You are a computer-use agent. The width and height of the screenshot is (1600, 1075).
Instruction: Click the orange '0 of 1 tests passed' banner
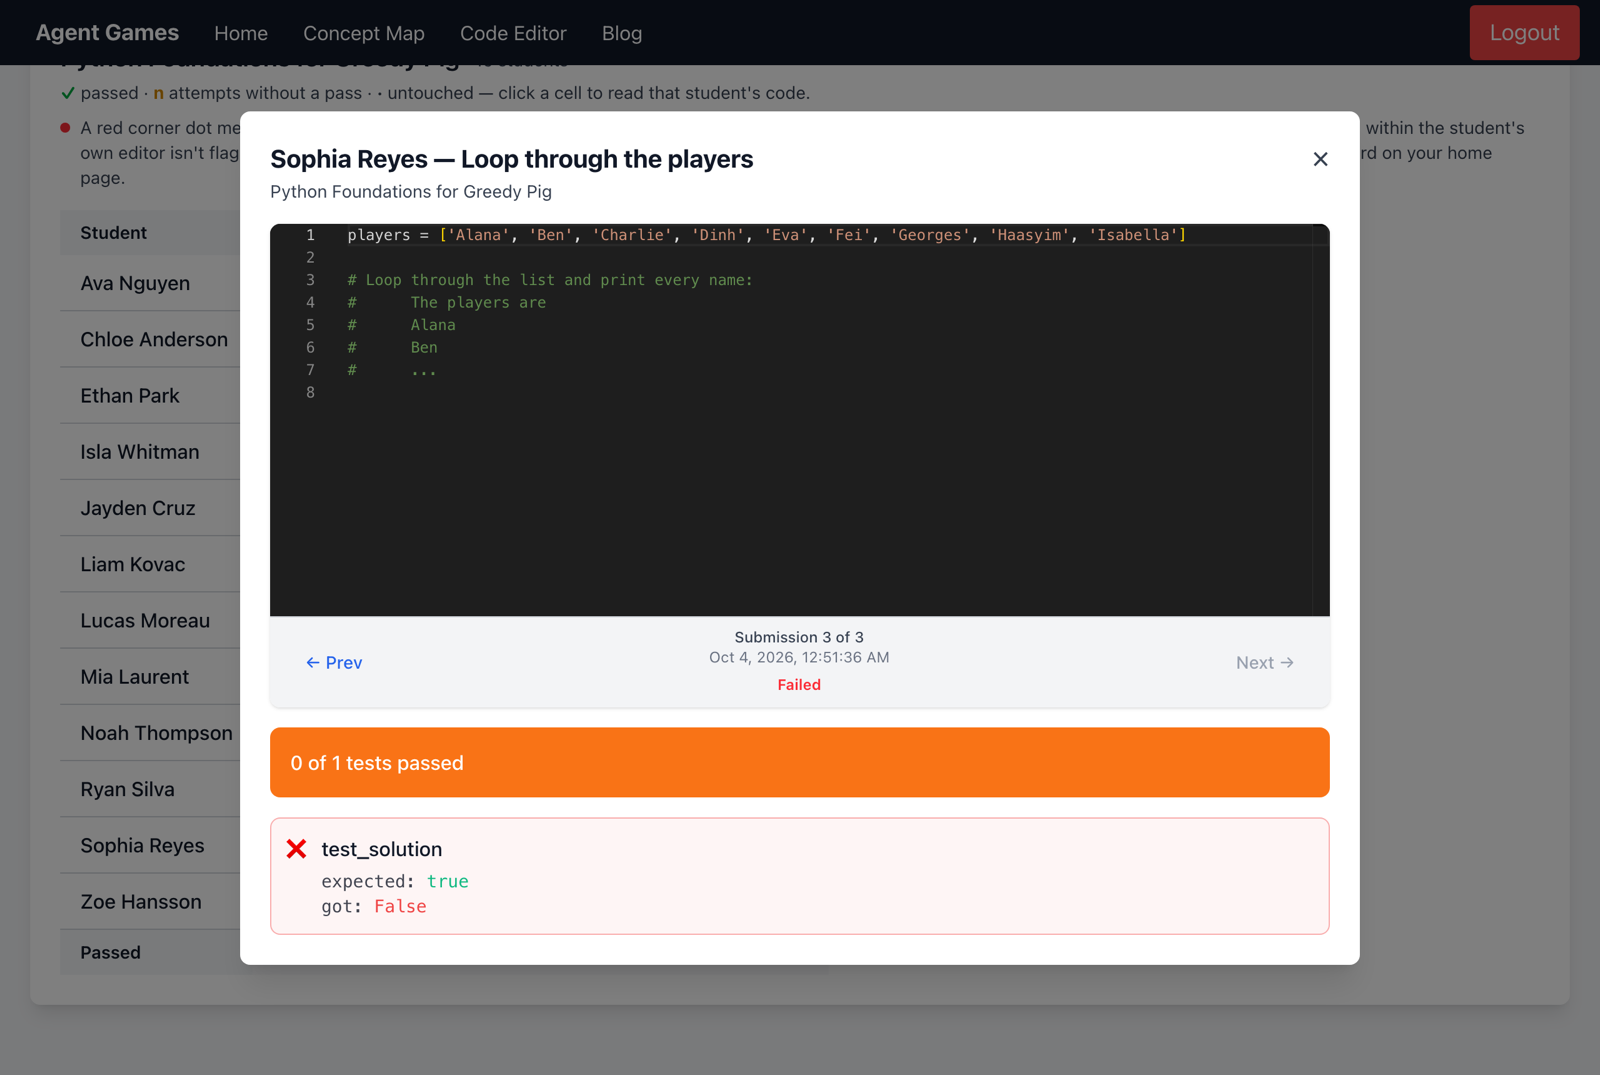[799, 762]
